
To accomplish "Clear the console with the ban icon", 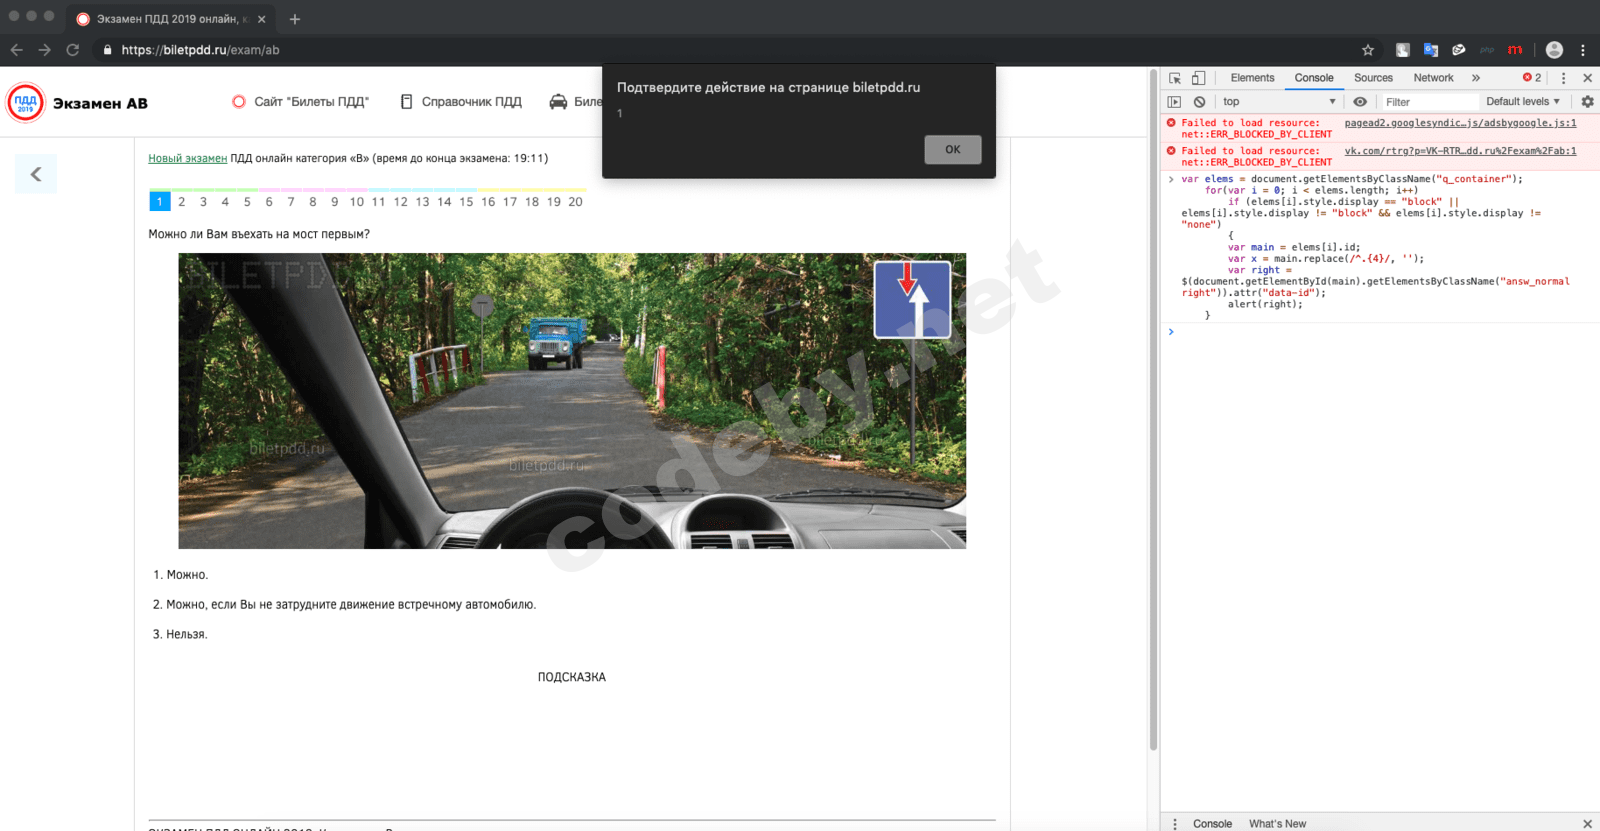I will [x=1199, y=102].
